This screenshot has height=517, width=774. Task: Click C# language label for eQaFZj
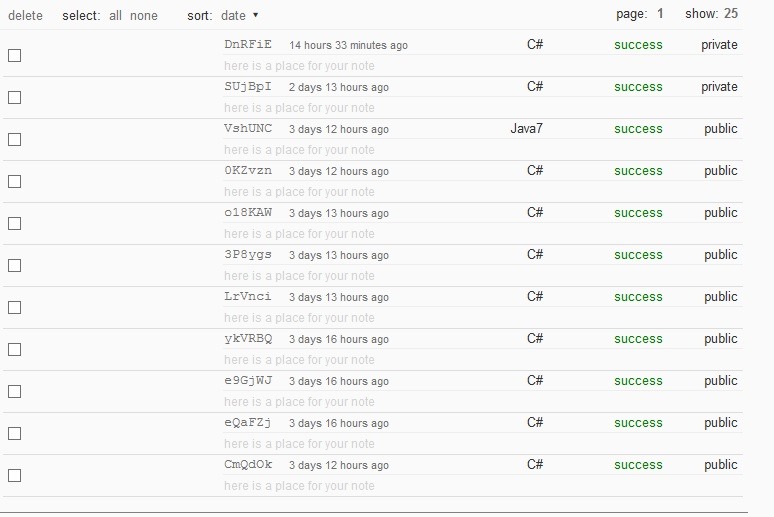535,422
